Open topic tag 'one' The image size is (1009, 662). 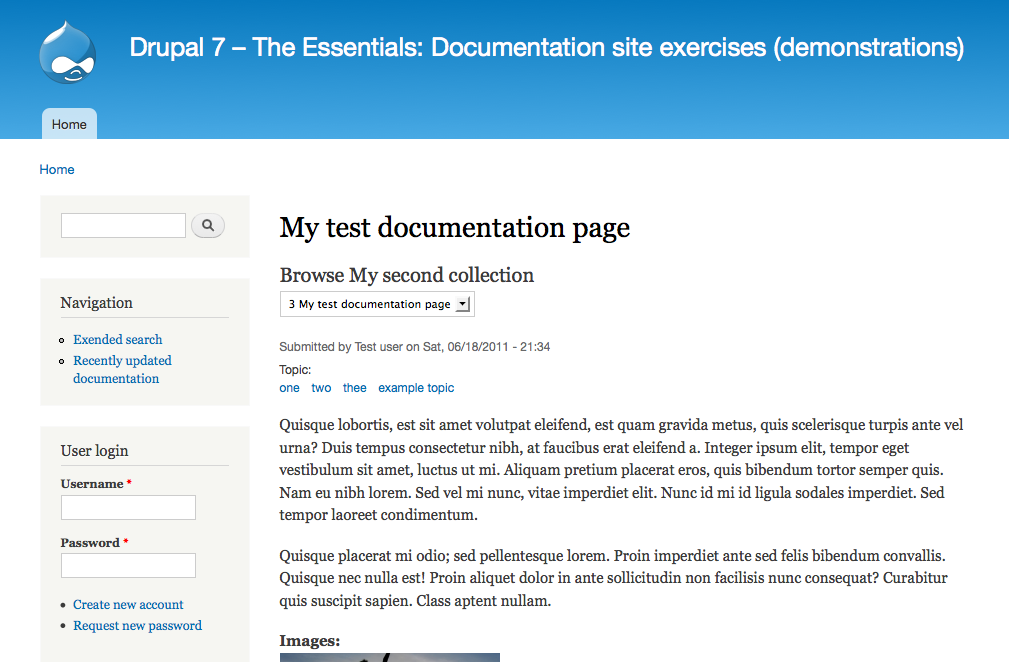pyautogui.click(x=289, y=388)
